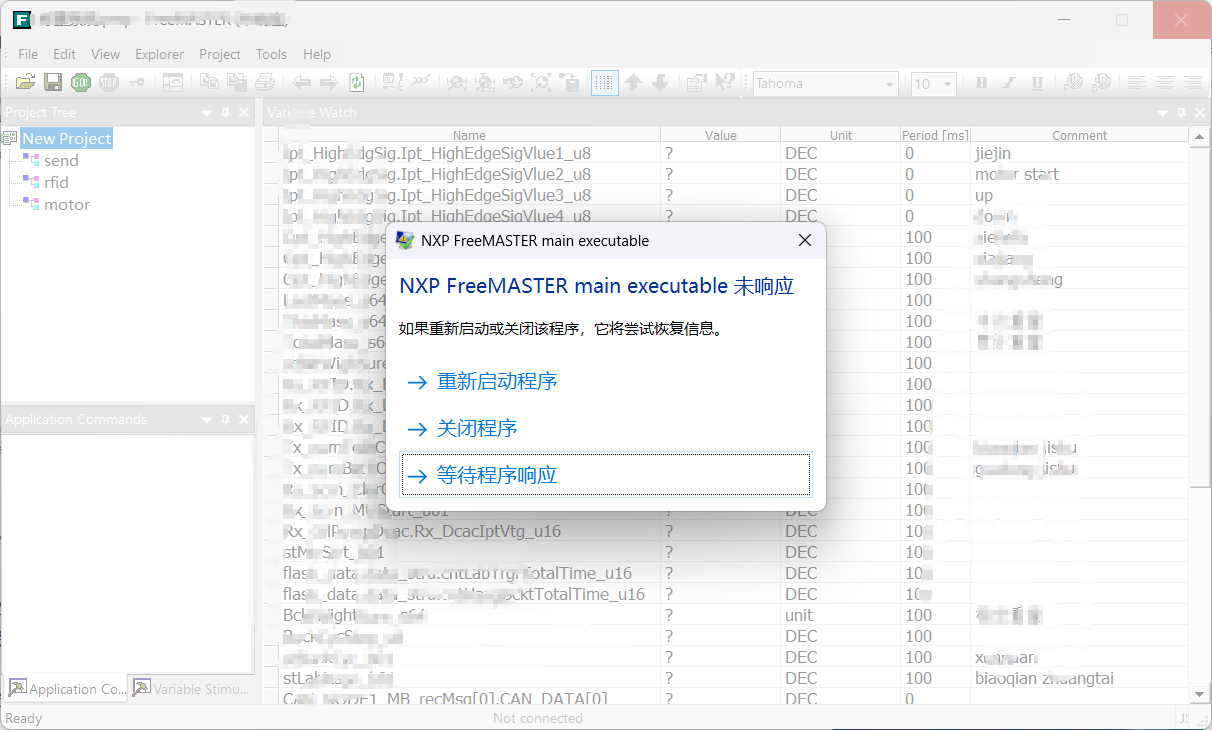The image size is (1212, 730).
Task: Move the variable down with the down arrow icon
Action: point(659,83)
